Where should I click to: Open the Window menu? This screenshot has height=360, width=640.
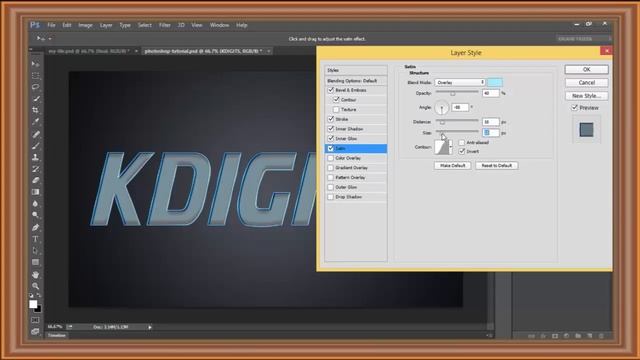coord(219,25)
